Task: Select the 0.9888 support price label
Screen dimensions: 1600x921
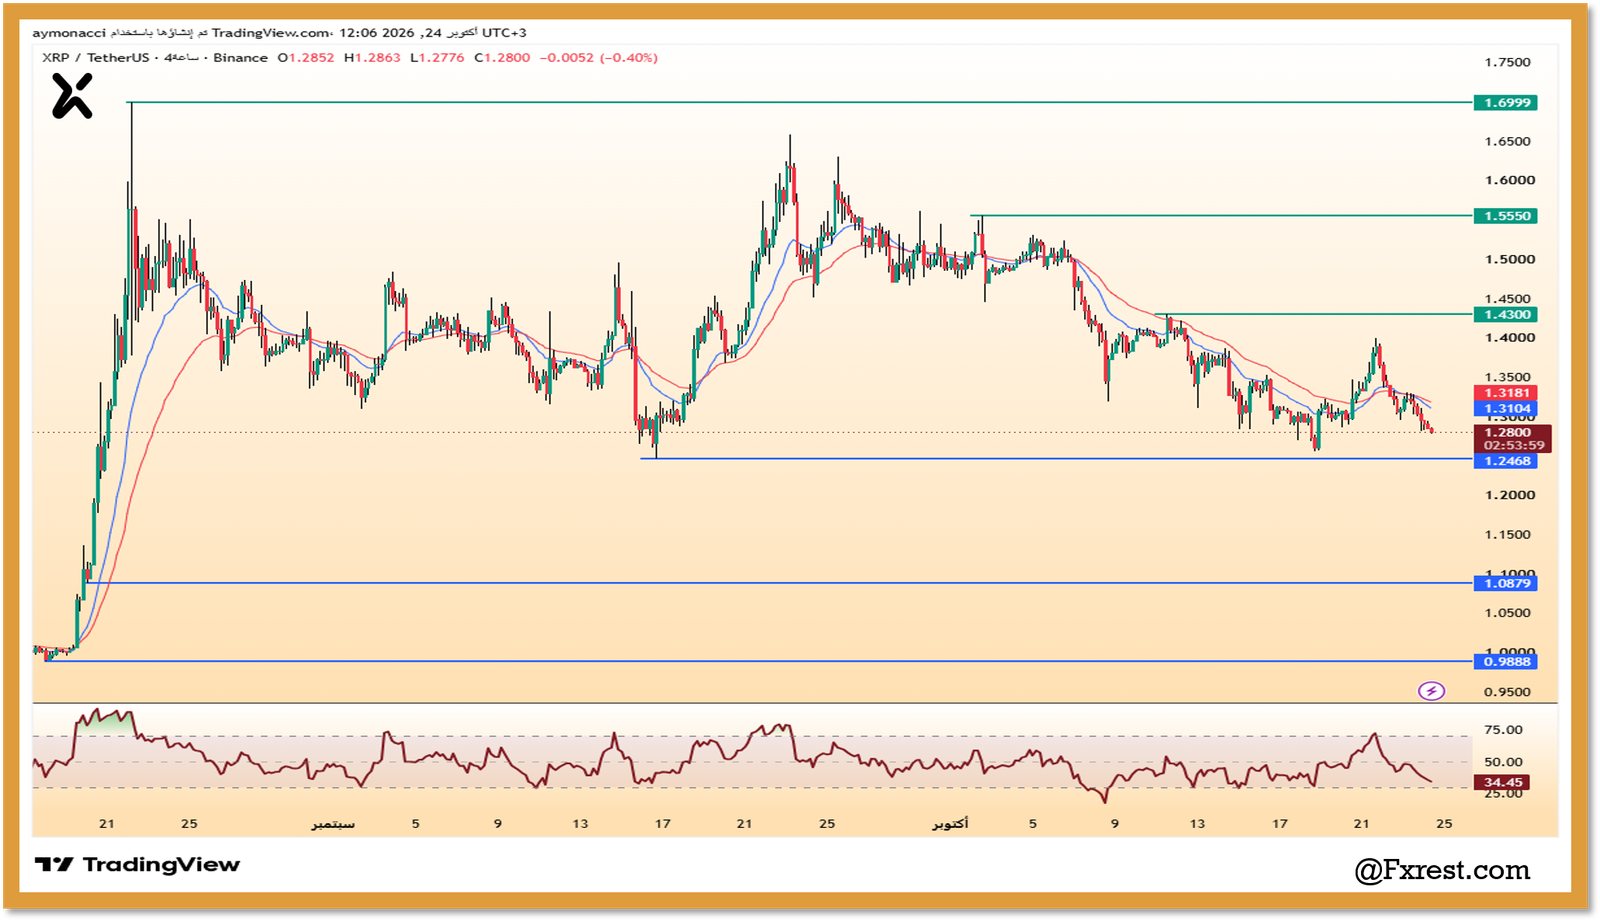Action: (x=1505, y=662)
